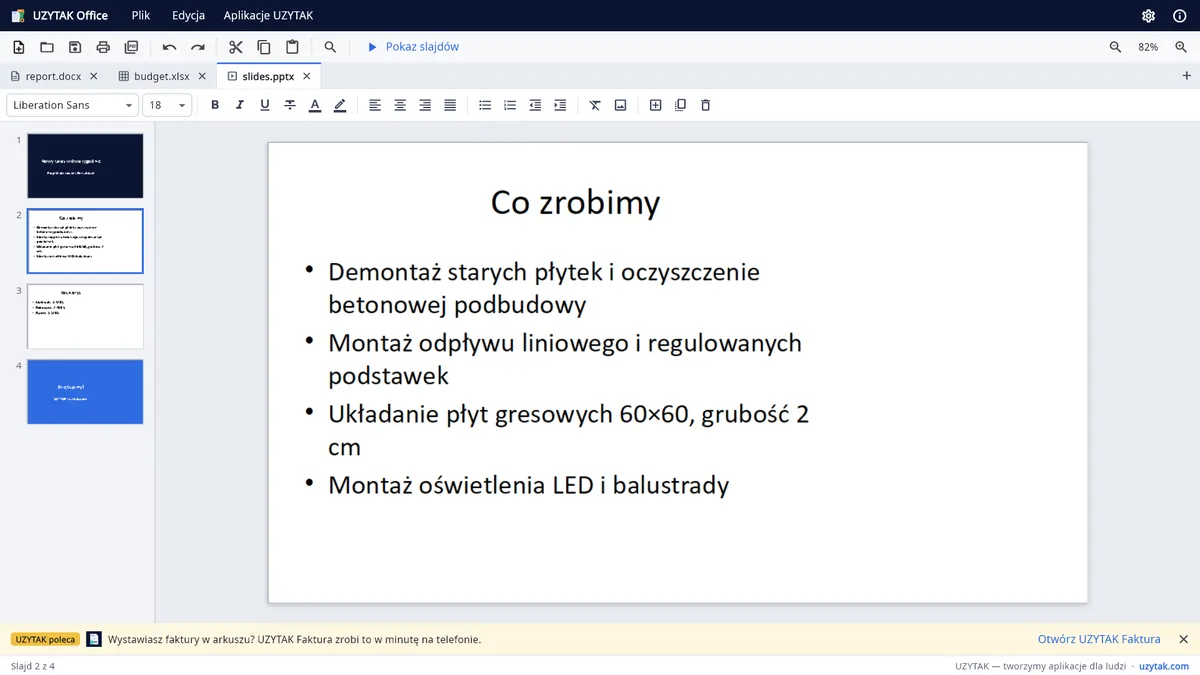Start slideshow with Pokaz slajdów
The width and height of the screenshot is (1200, 675).
(x=413, y=47)
